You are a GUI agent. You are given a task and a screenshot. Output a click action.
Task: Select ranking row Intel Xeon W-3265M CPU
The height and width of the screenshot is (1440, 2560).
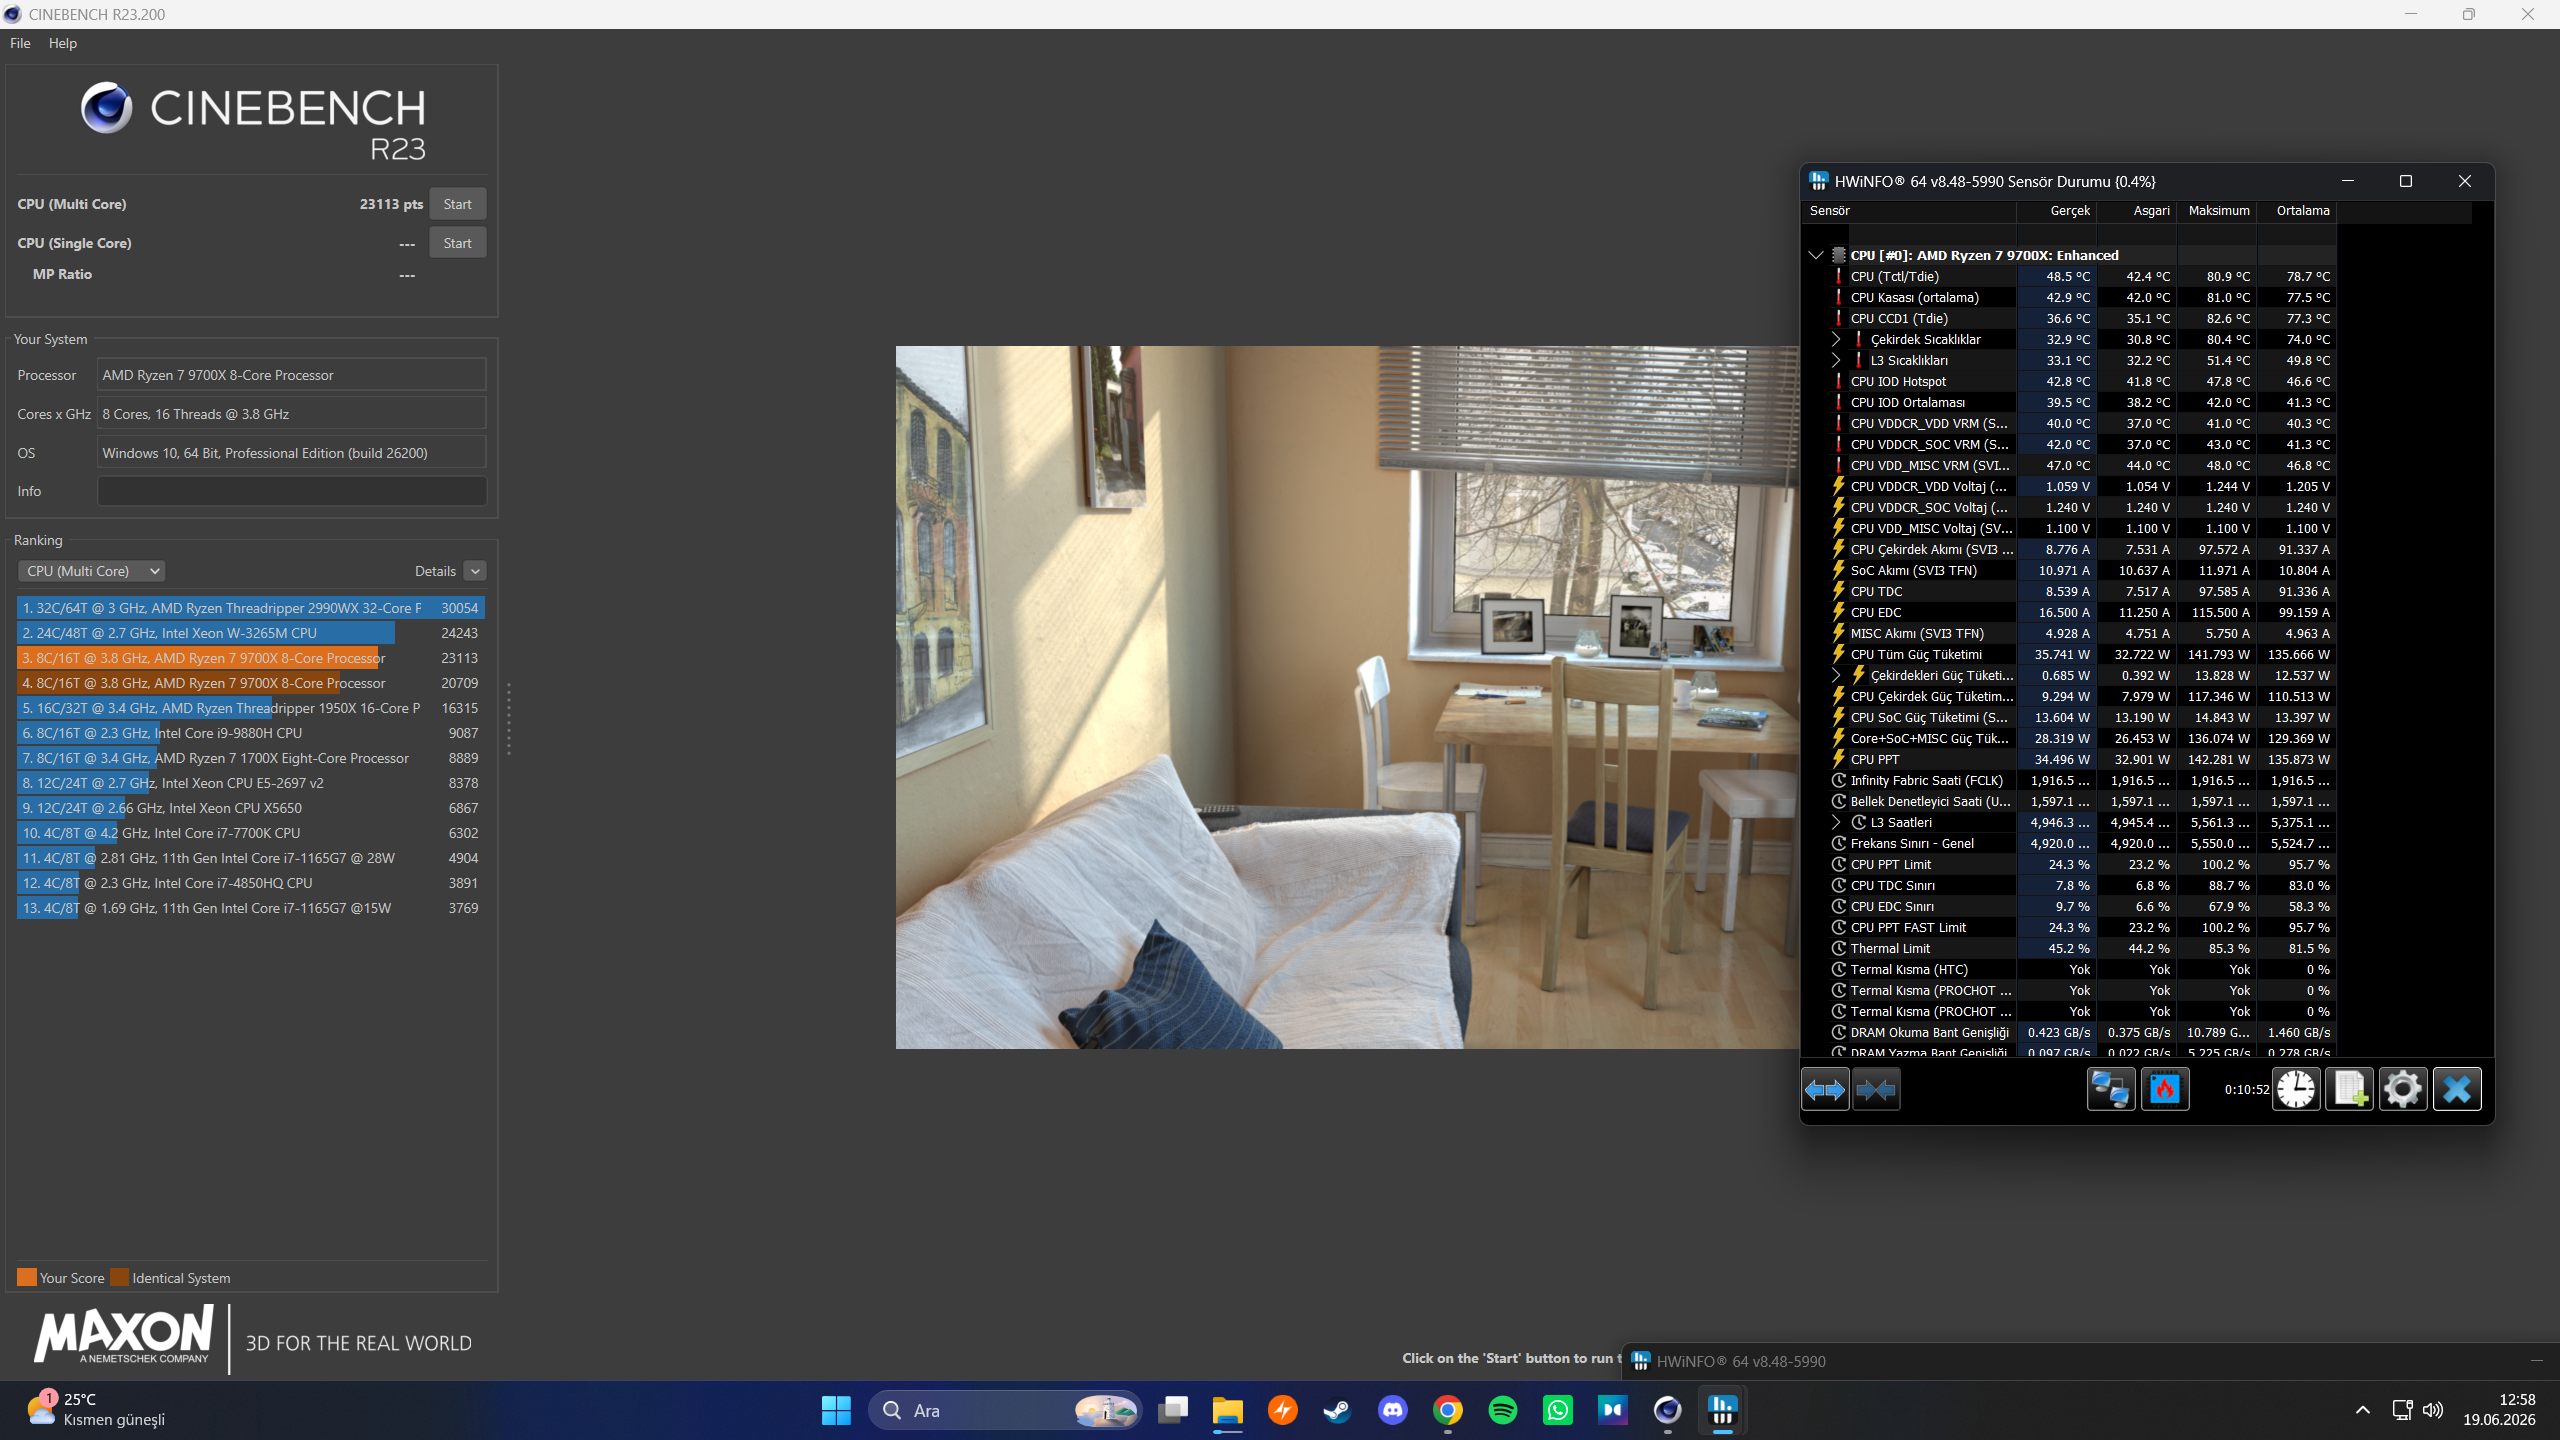pos(251,633)
